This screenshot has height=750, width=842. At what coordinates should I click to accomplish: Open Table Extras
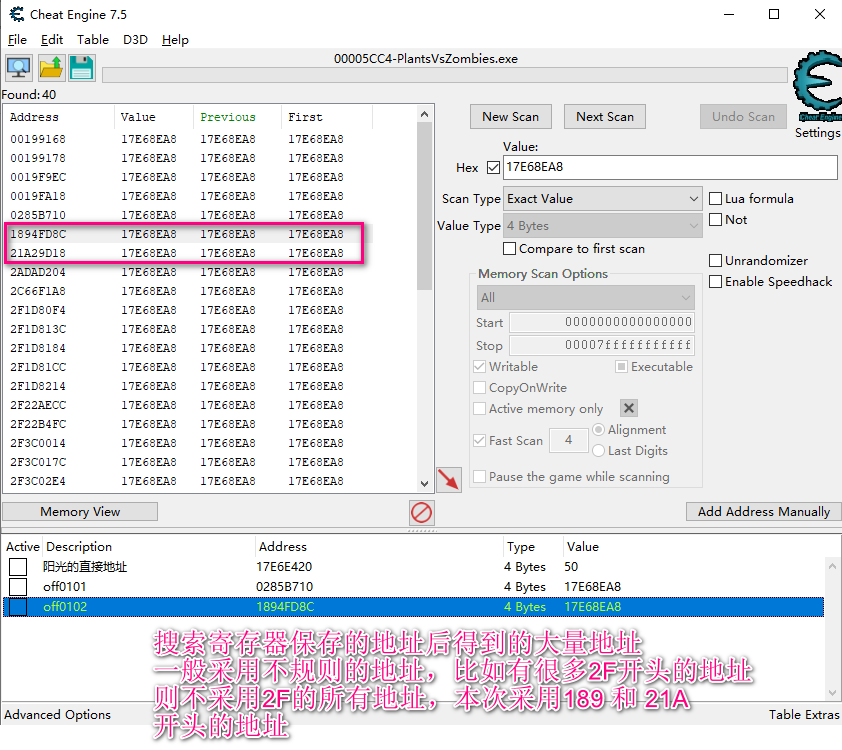pos(804,715)
